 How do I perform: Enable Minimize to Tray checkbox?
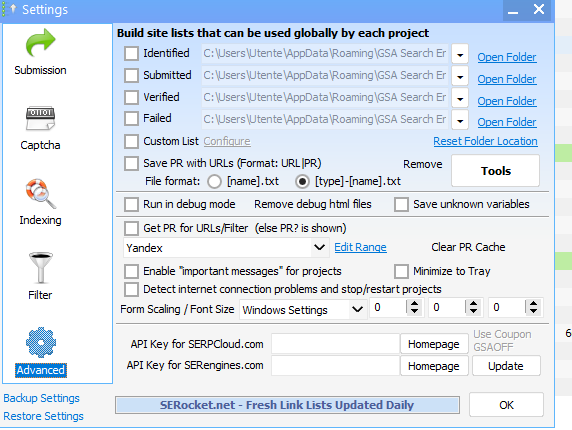401,271
